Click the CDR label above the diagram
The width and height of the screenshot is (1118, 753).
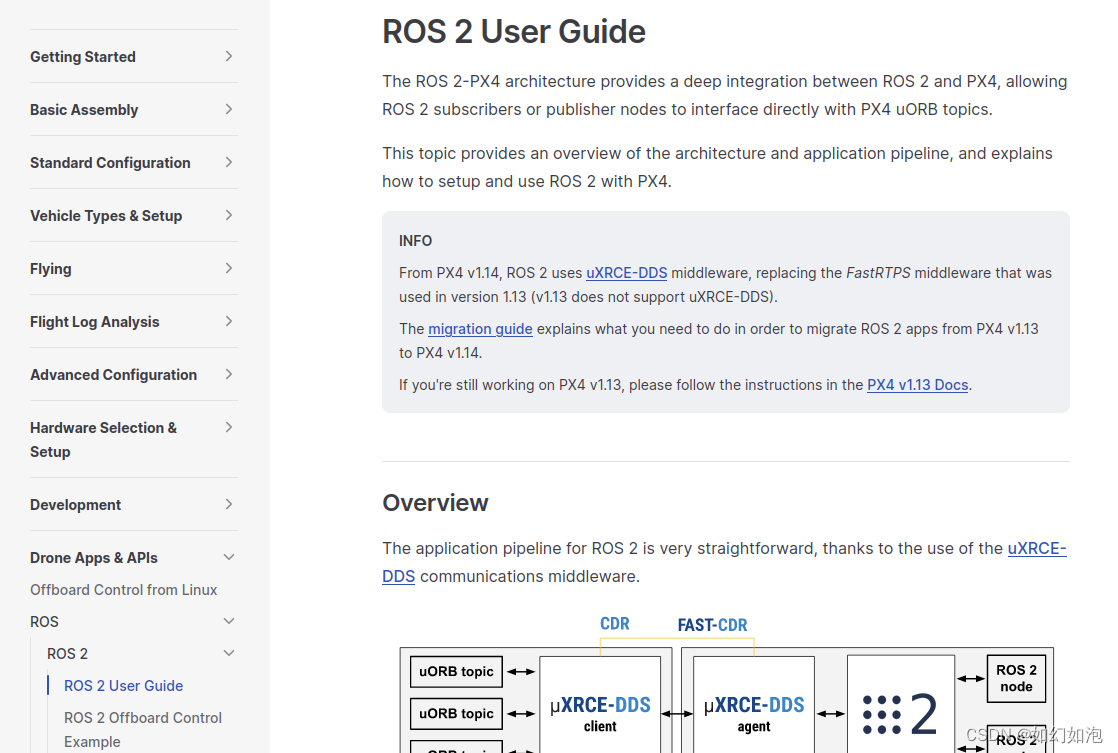[615, 624]
